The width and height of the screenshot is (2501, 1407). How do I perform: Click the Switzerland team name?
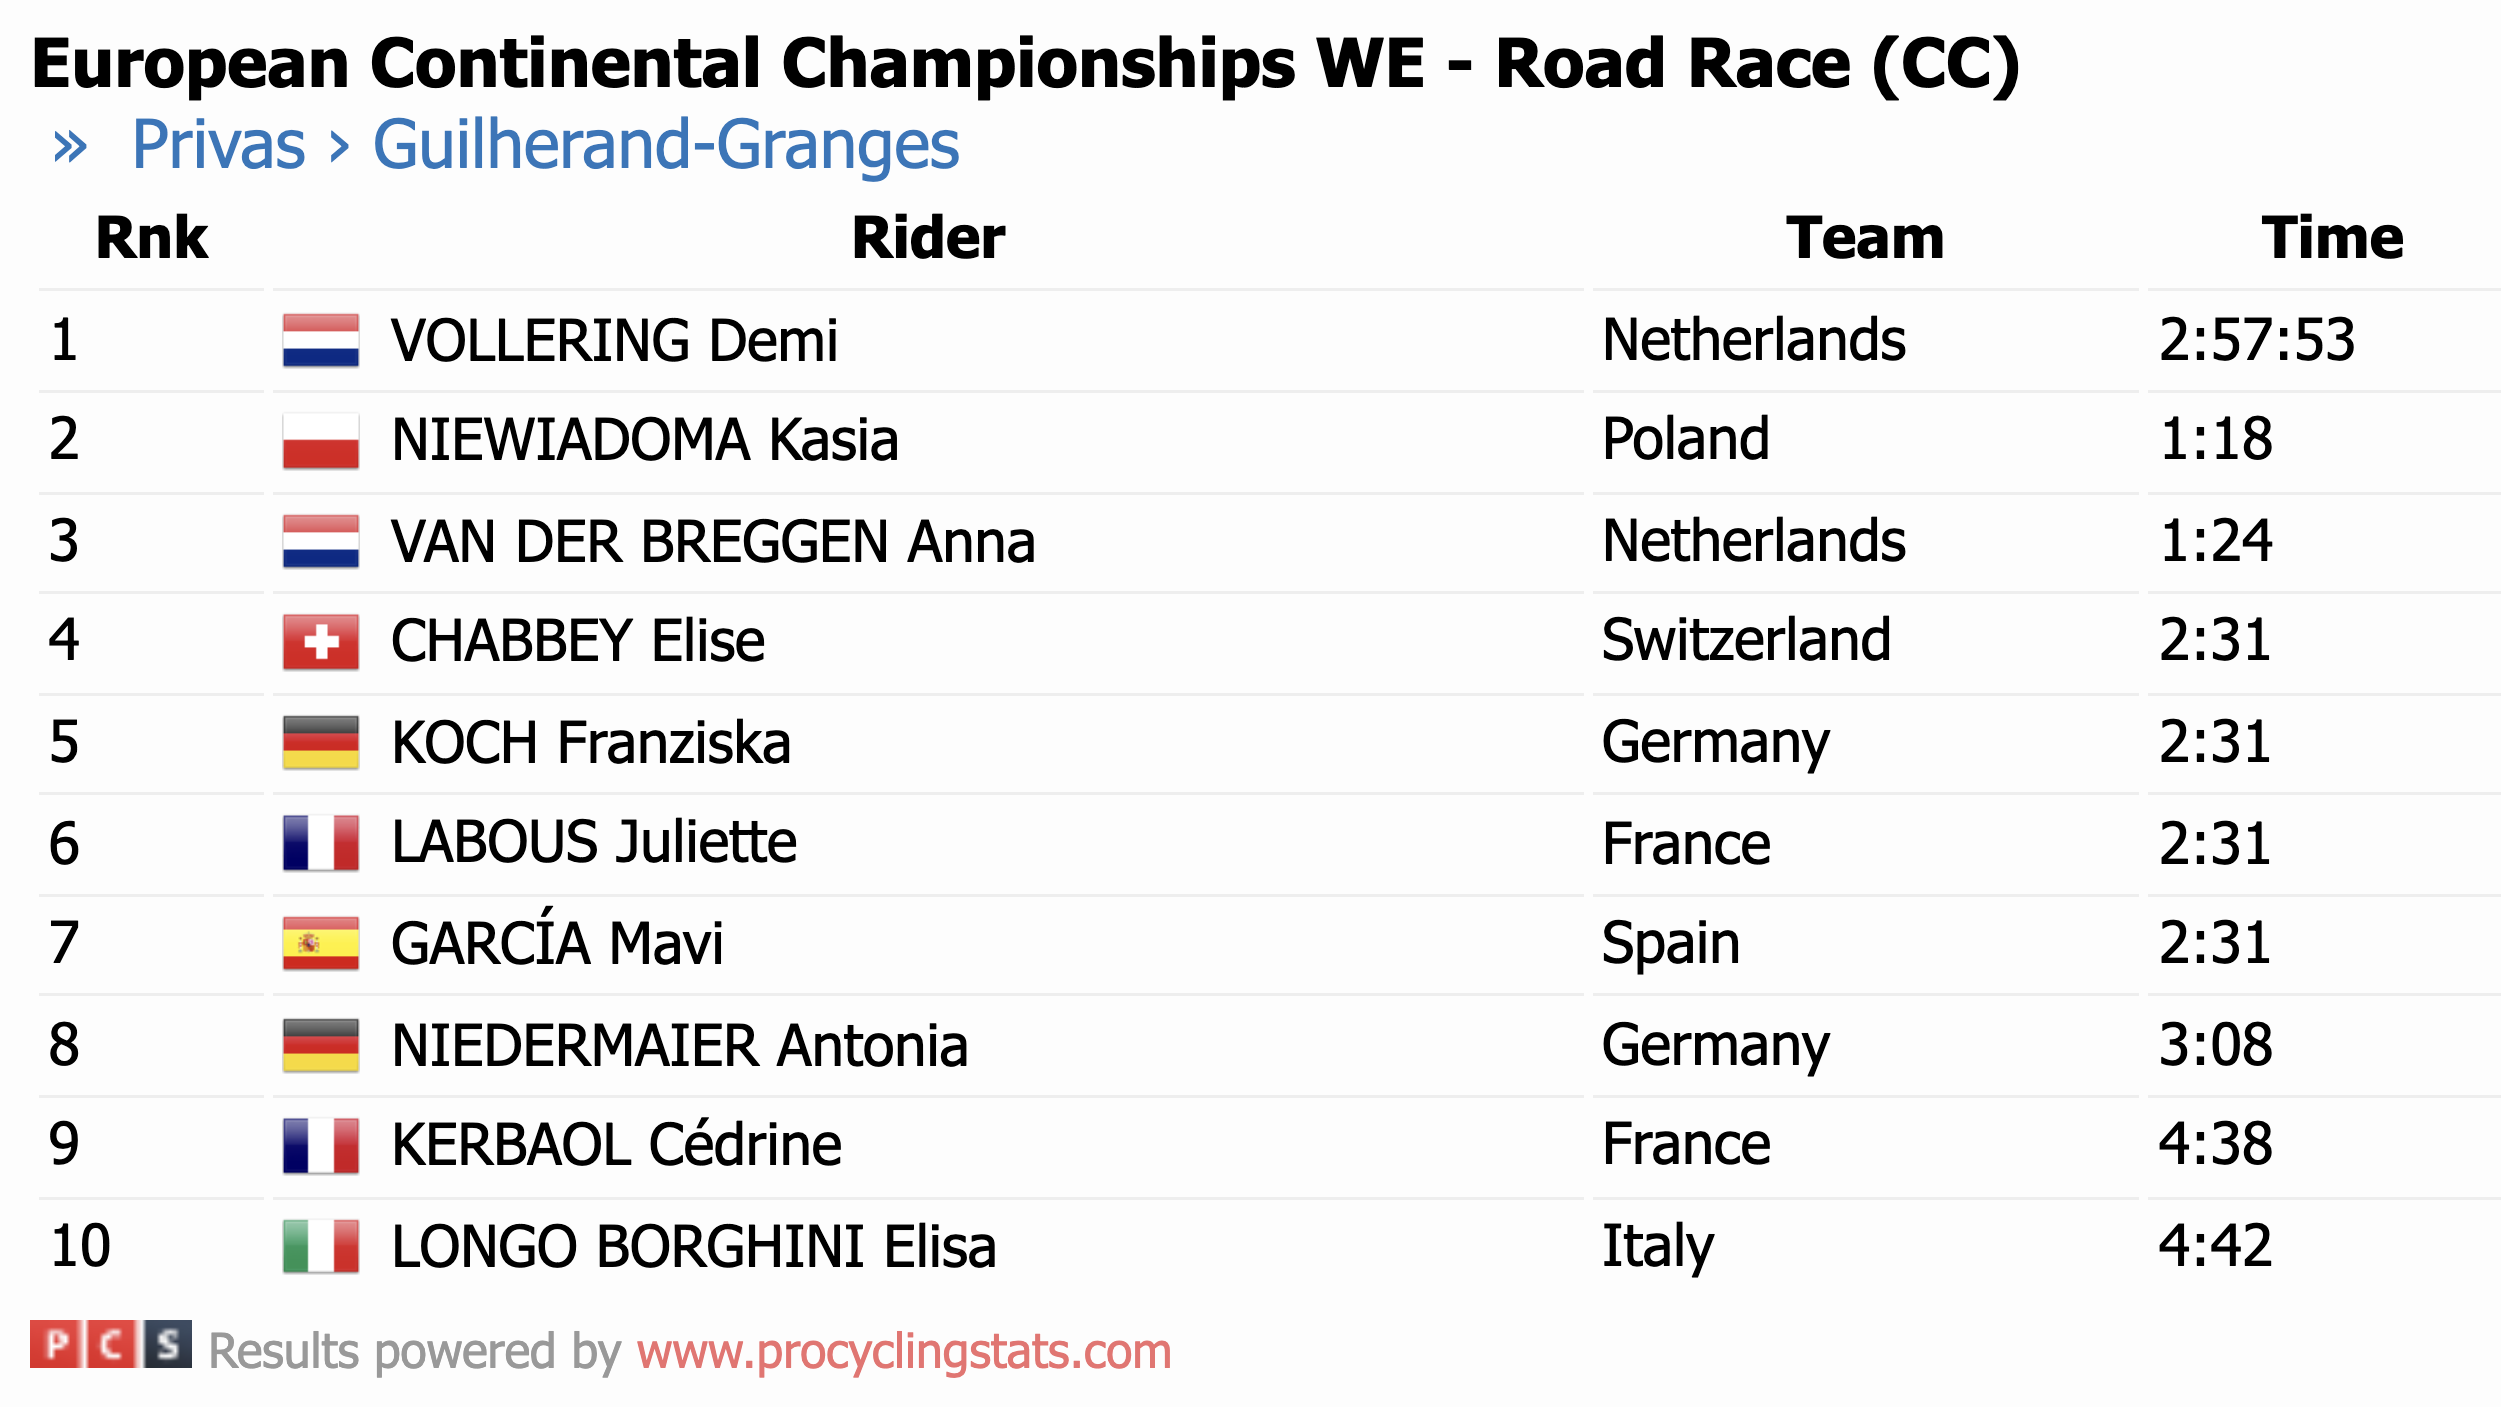(1746, 641)
